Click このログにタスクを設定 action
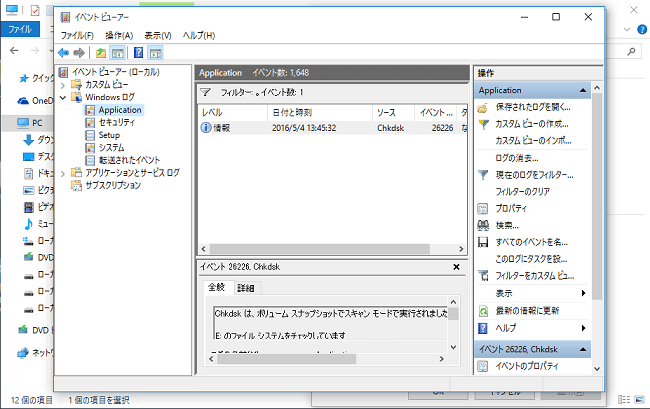Viewport: 650px width, 409px height. pos(531,259)
